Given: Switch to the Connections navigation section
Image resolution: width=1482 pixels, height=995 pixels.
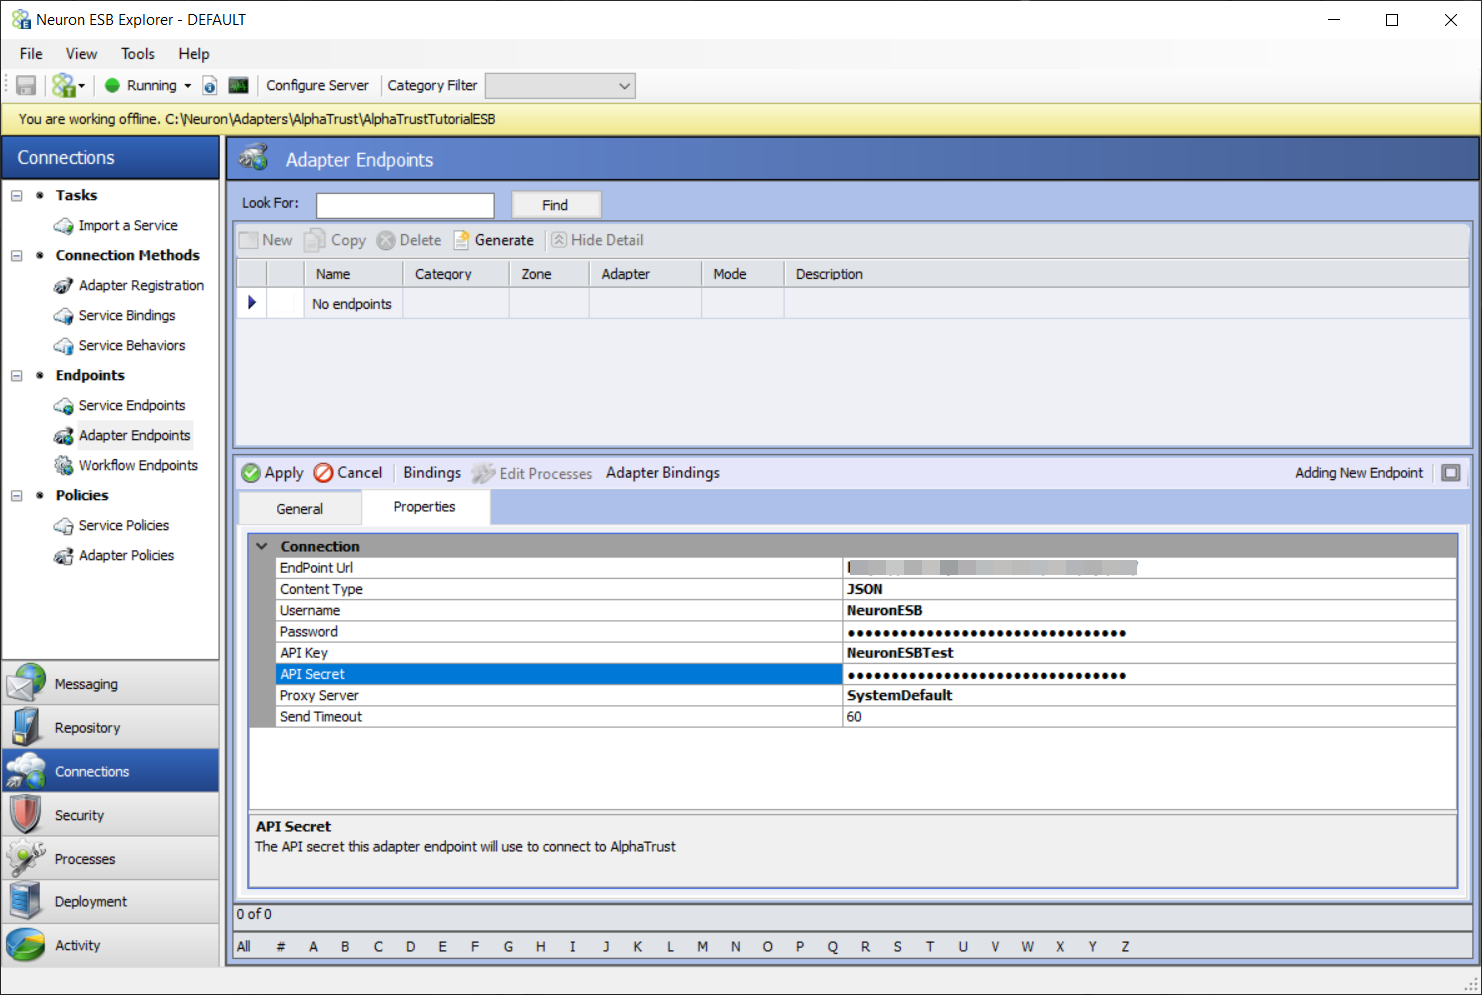Looking at the screenshot, I should coord(111,772).
